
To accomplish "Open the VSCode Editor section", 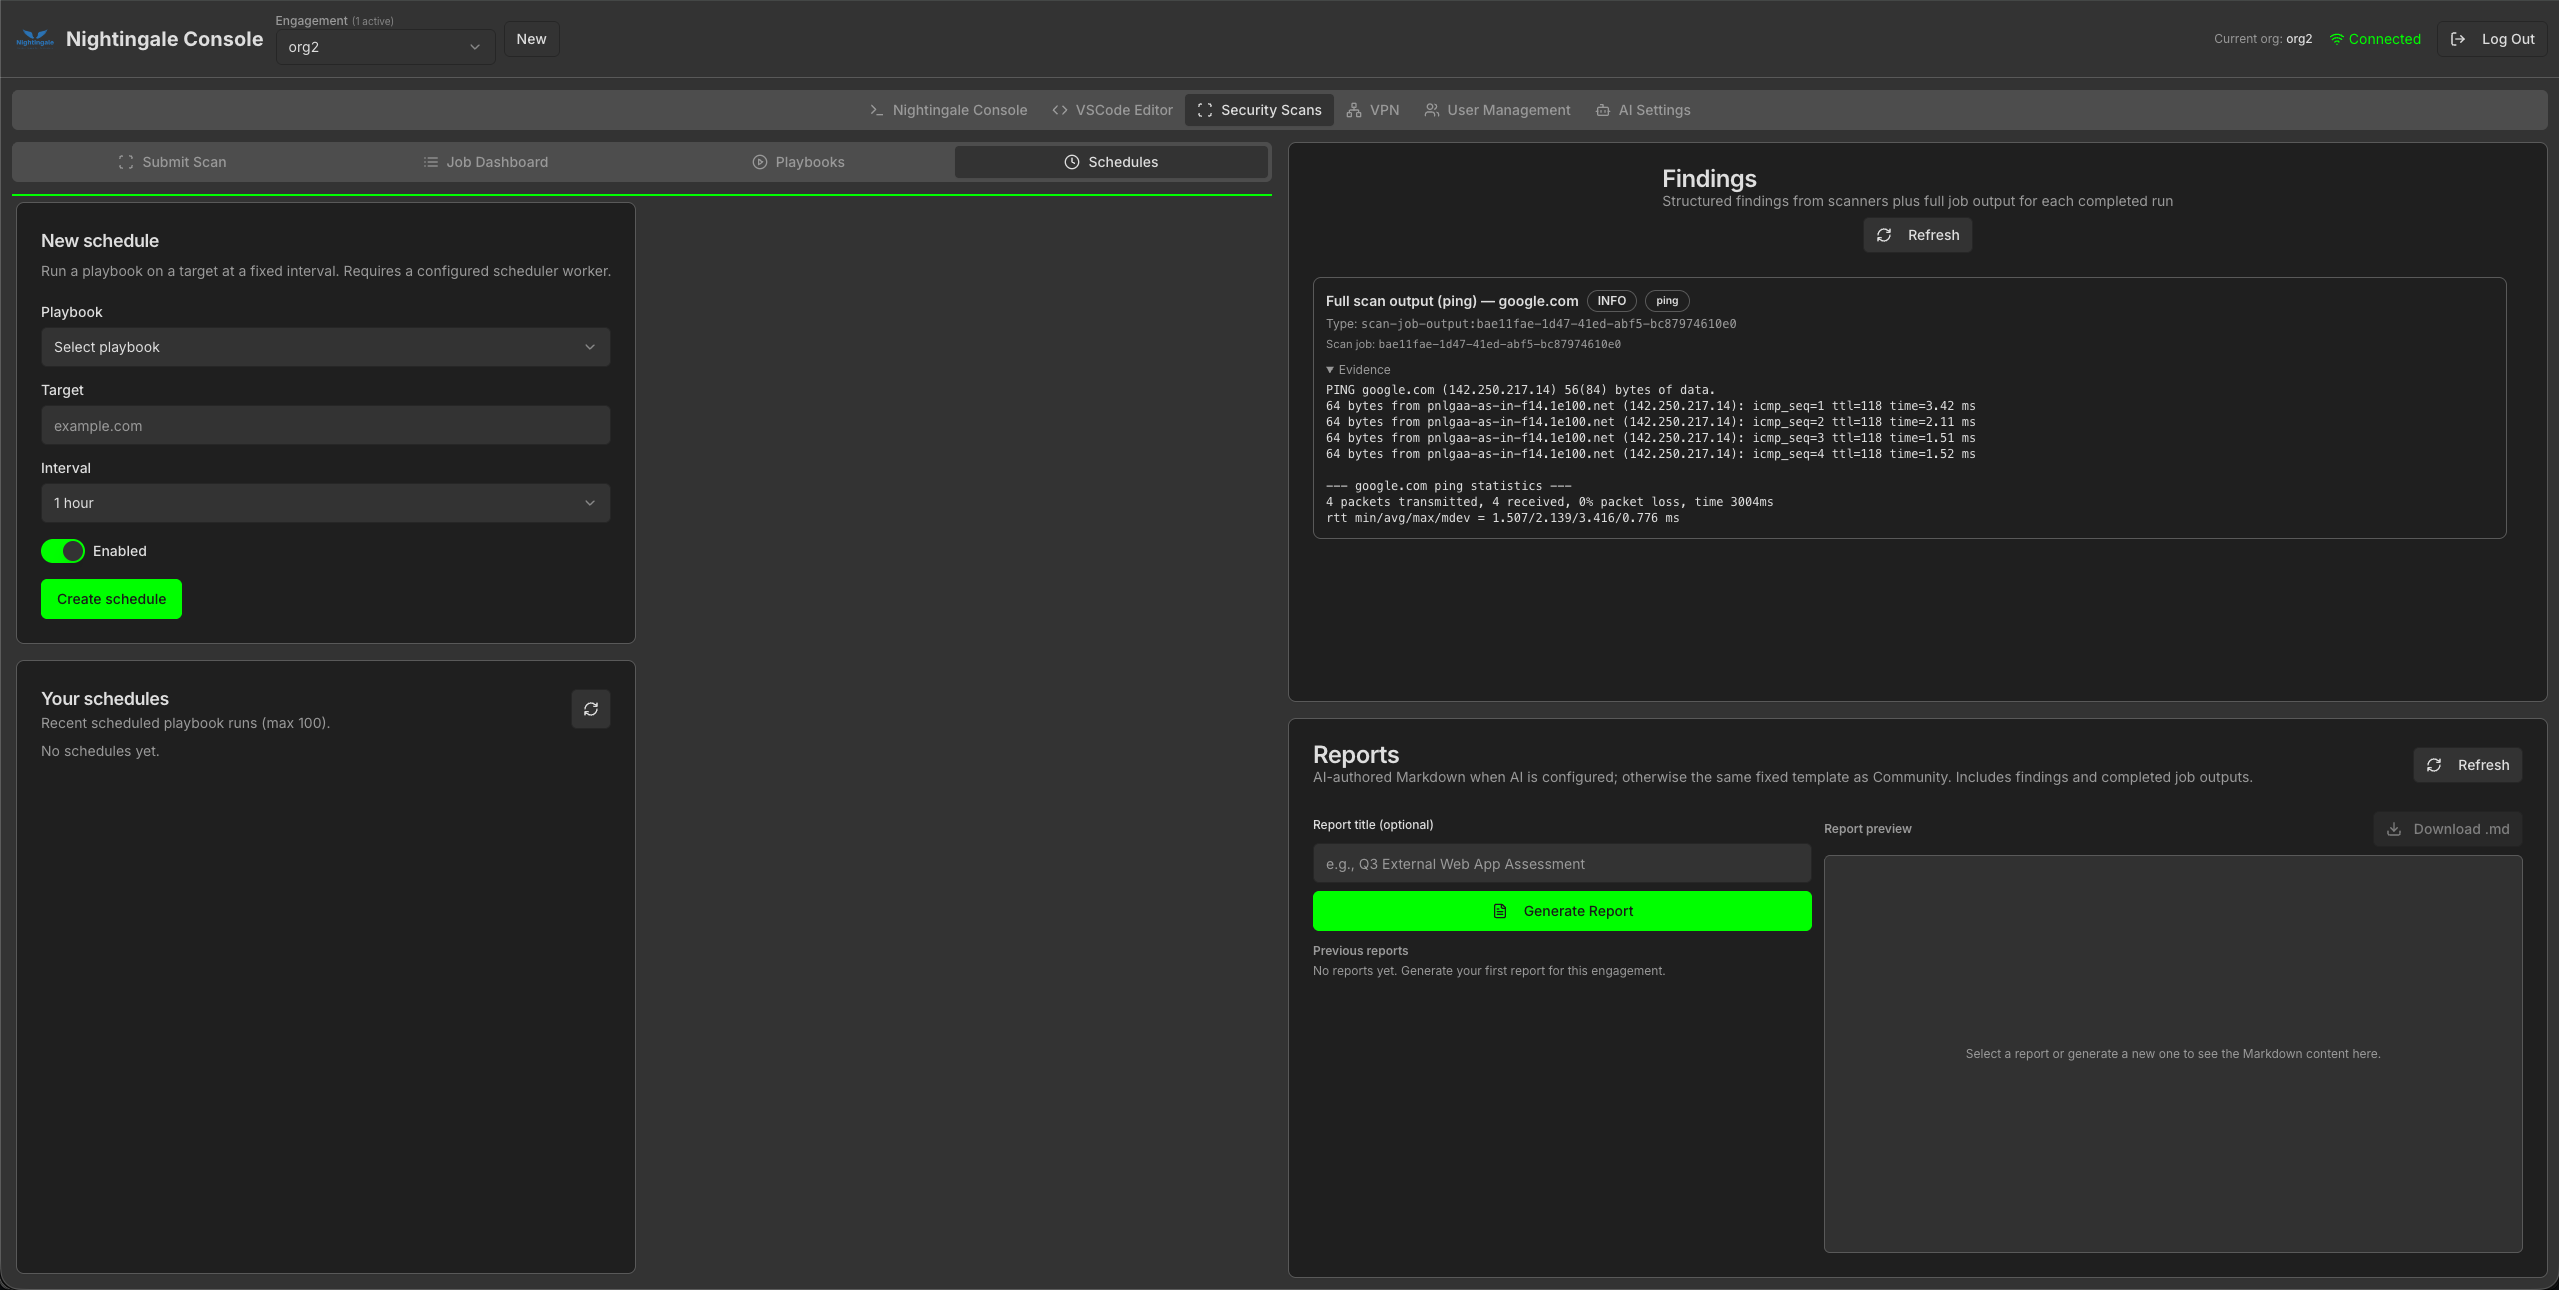I will pos(1112,110).
